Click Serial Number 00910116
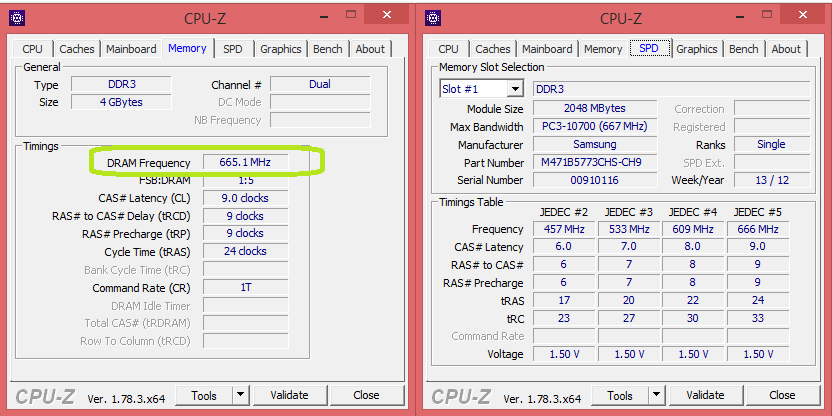Image resolution: width=832 pixels, height=416 pixels. tap(595, 180)
